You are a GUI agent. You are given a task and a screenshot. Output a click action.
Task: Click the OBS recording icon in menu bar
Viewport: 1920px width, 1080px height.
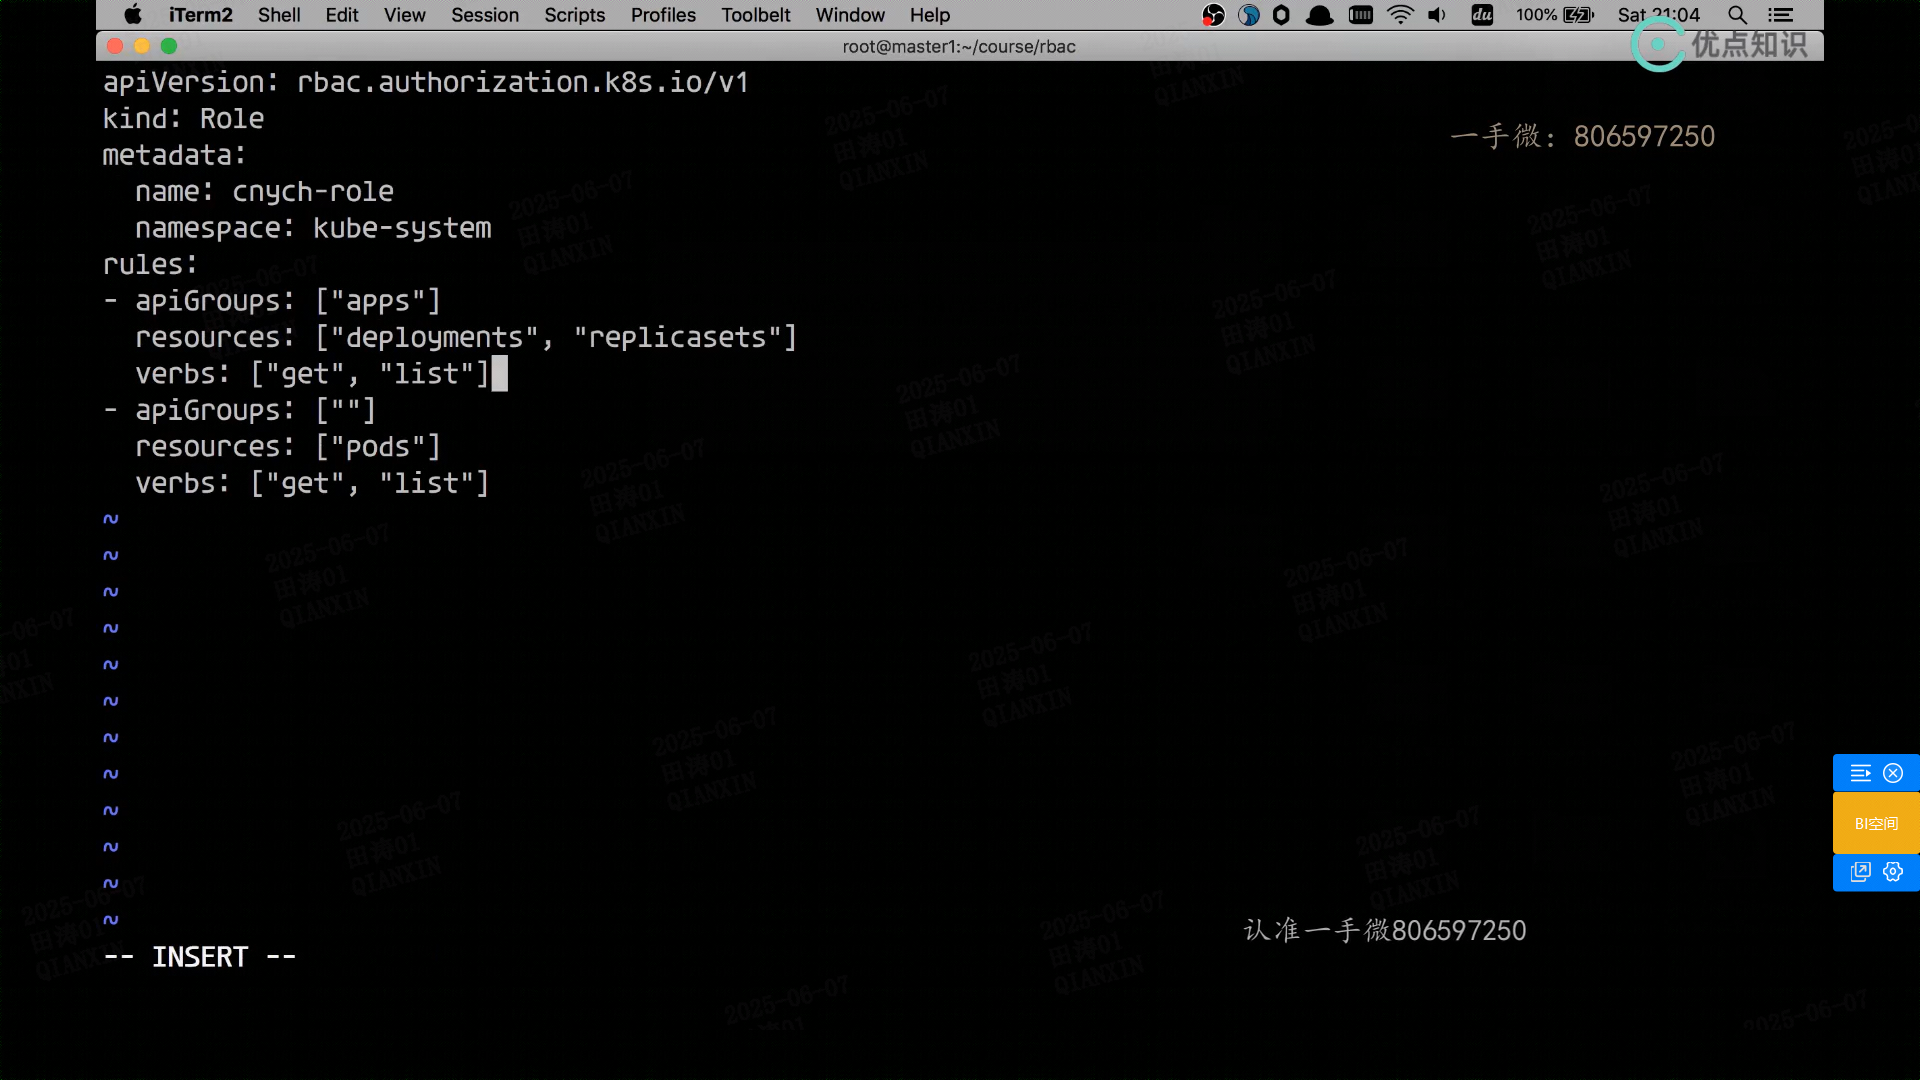click(1213, 15)
